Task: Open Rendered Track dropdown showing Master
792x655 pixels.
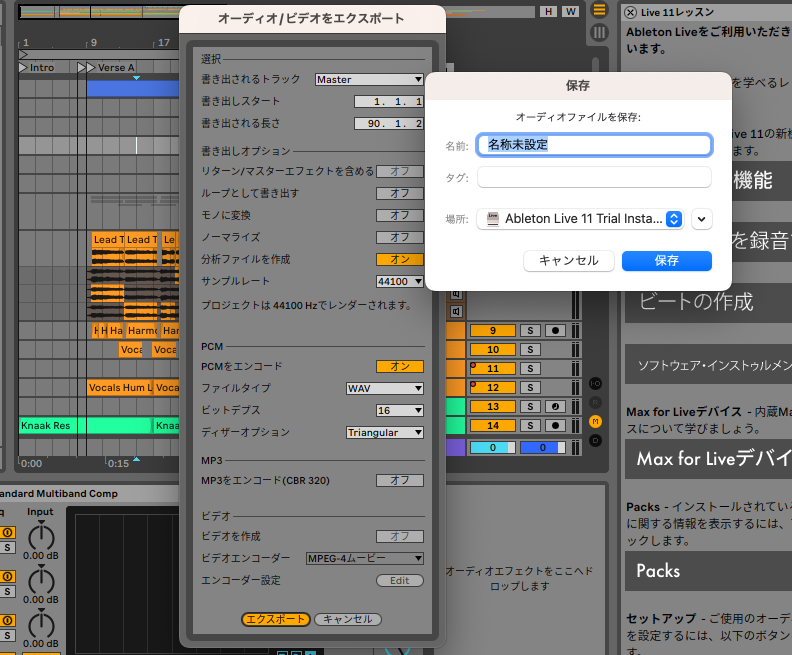Action: [x=369, y=80]
